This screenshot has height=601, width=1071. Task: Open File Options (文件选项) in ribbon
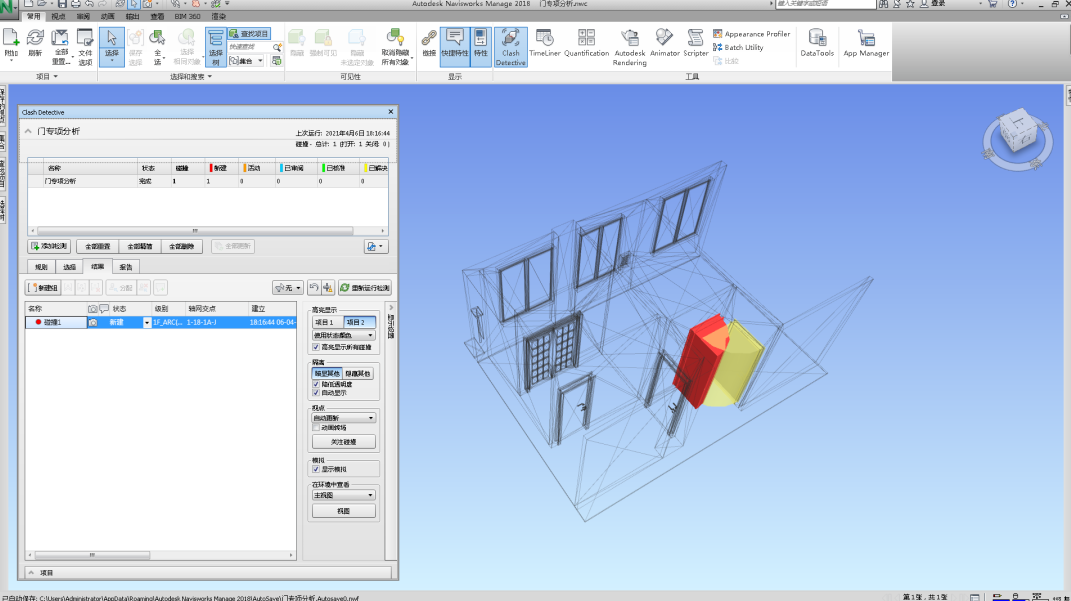85,46
